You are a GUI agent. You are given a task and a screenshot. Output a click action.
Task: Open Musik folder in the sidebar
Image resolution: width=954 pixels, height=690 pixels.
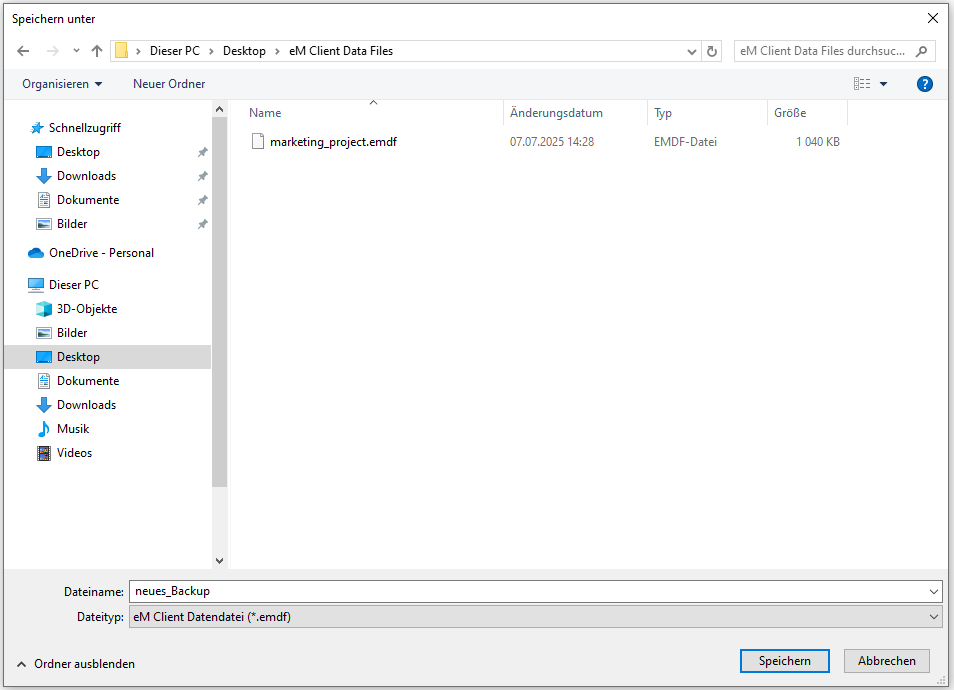pyautogui.click(x=73, y=429)
